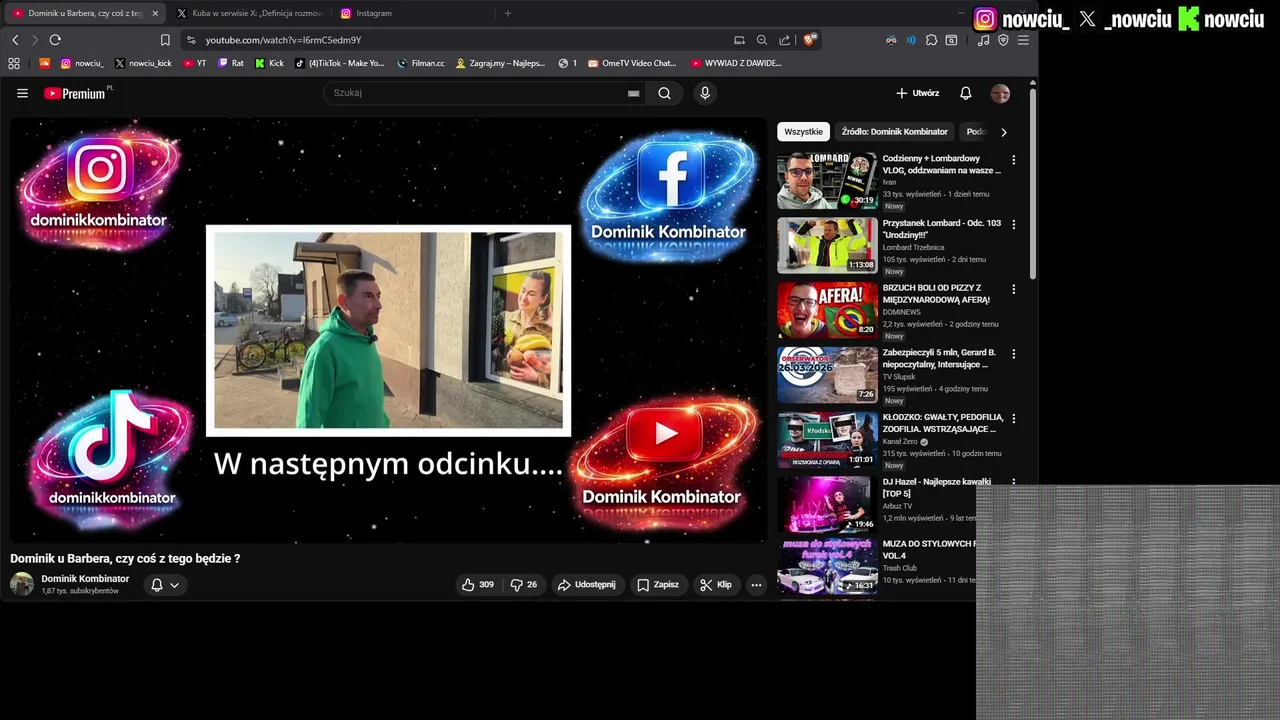Open options menu for Zabezpieczyli 5 mln video
The width and height of the screenshot is (1280, 720).
[1013, 354]
